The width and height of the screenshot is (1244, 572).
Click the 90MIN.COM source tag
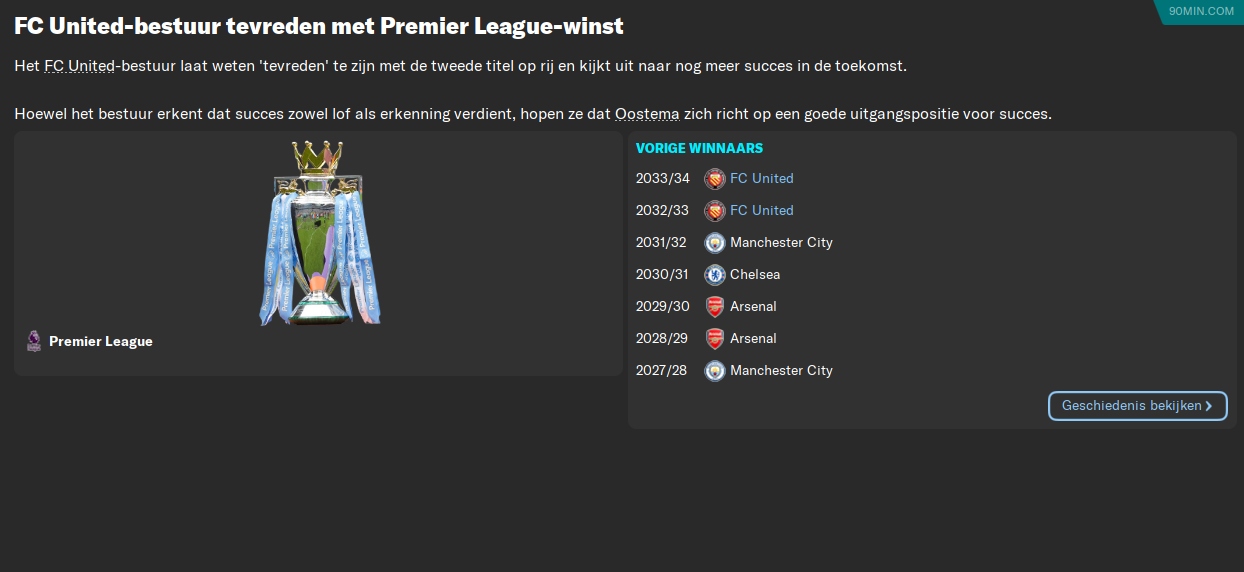tap(1201, 11)
